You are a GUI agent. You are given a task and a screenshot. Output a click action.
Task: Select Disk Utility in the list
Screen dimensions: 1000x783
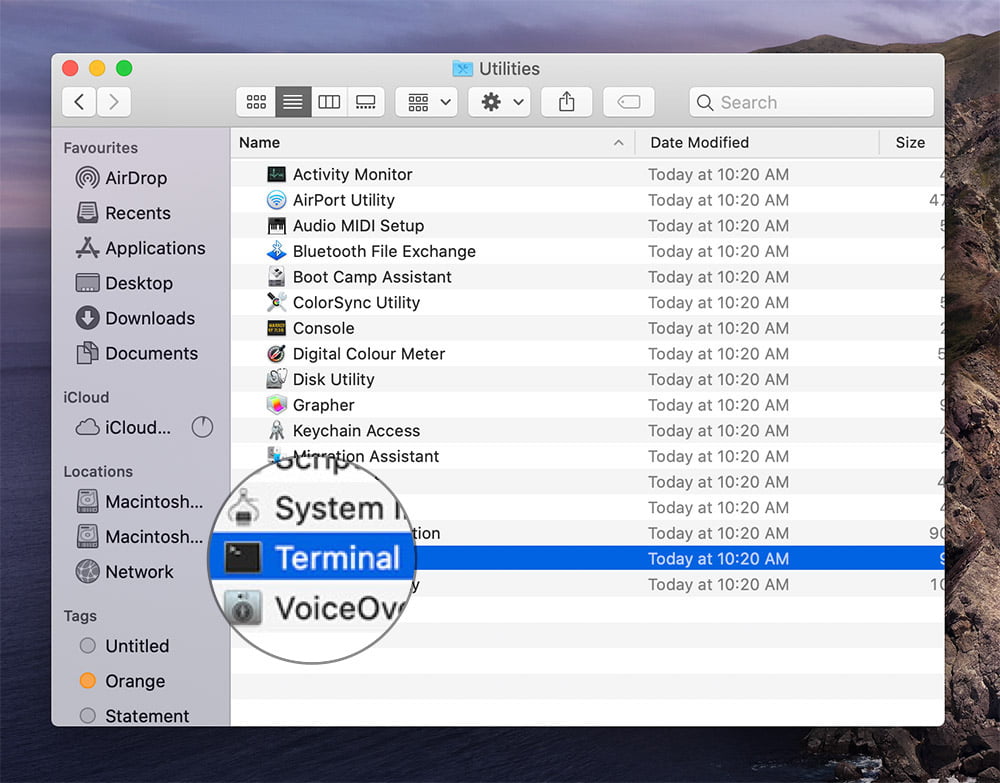pos(333,379)
